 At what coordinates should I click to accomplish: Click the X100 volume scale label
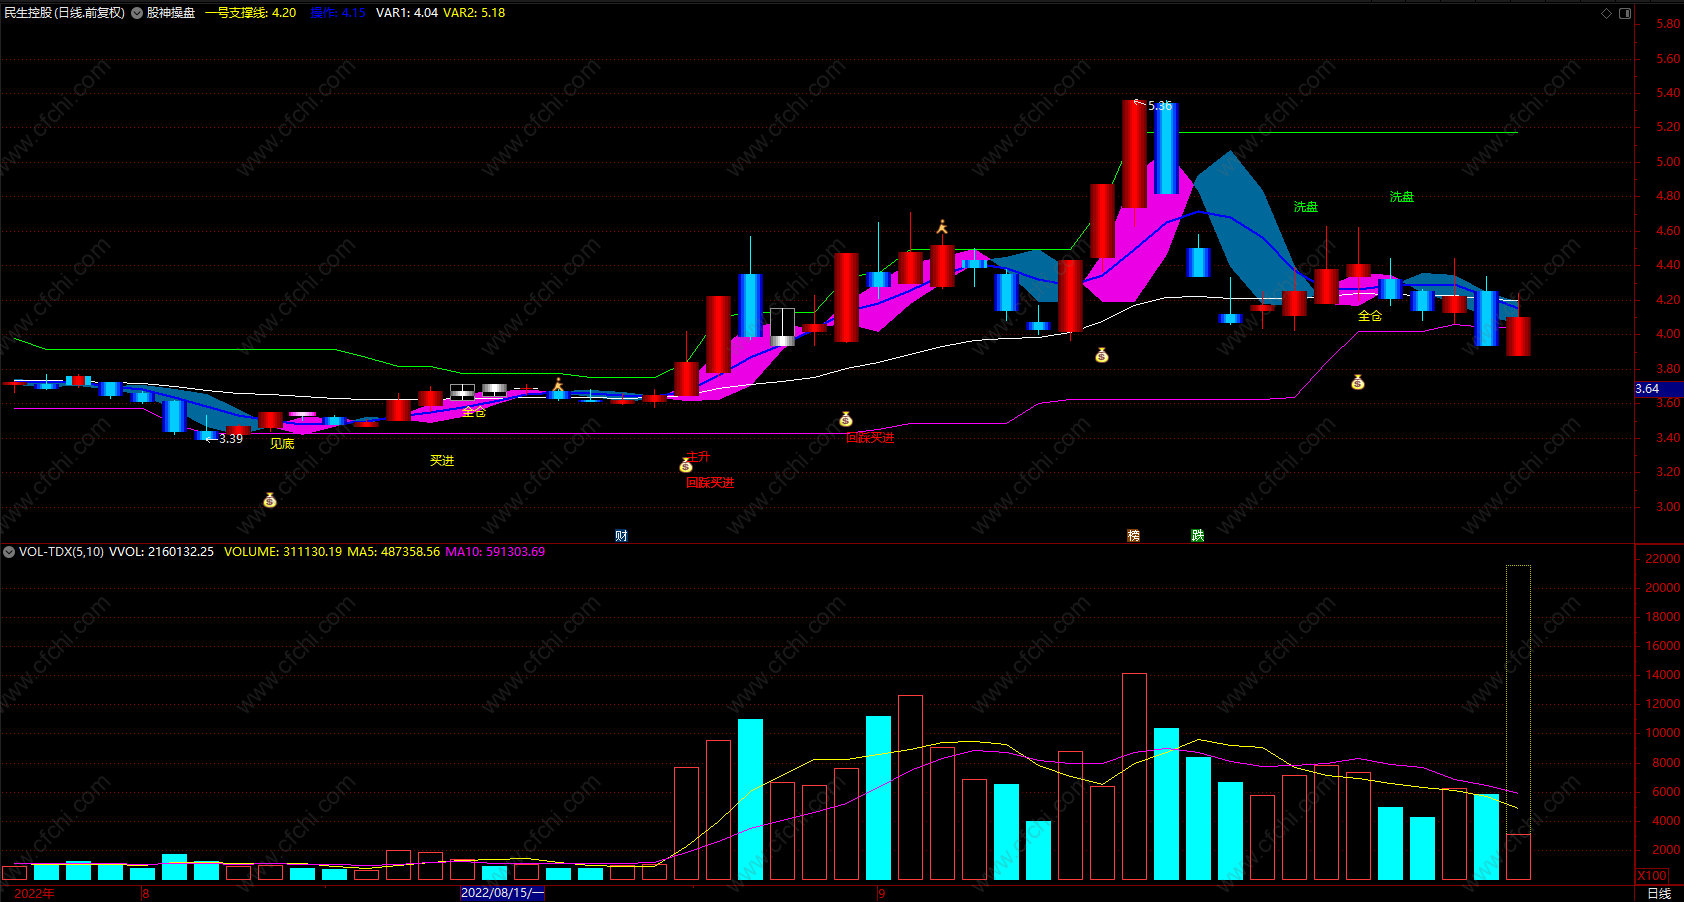click(x=1652, y=876)
